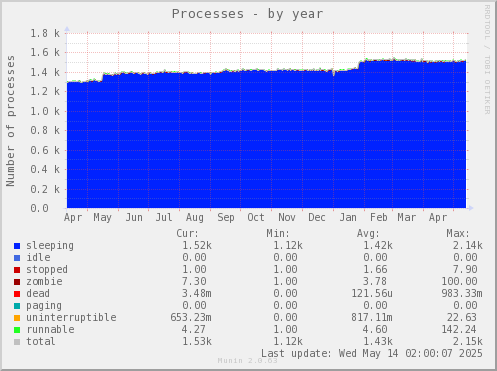Click total current value 1.53k
497x371 pixels.
[197, 342]
